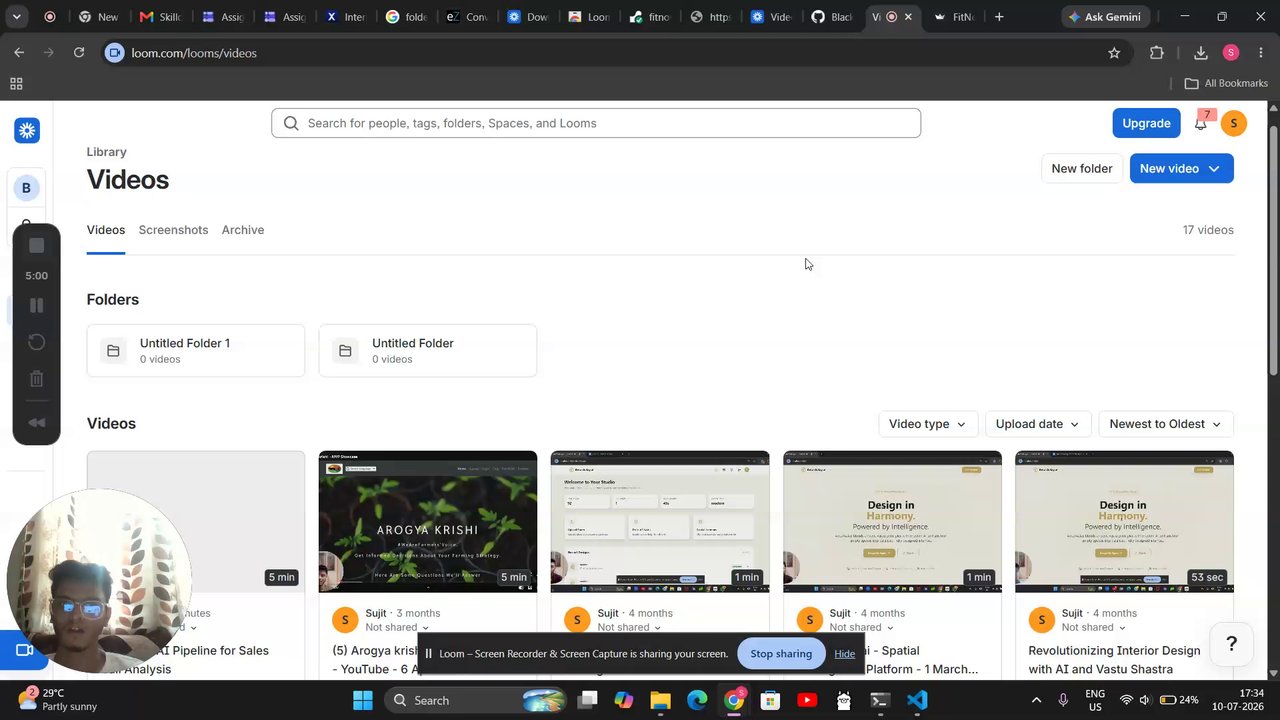The width and height of the screenshot is (1280, 720).
Task: Open the Chrome extensions puzzle icon
Action: point(1157,53)
